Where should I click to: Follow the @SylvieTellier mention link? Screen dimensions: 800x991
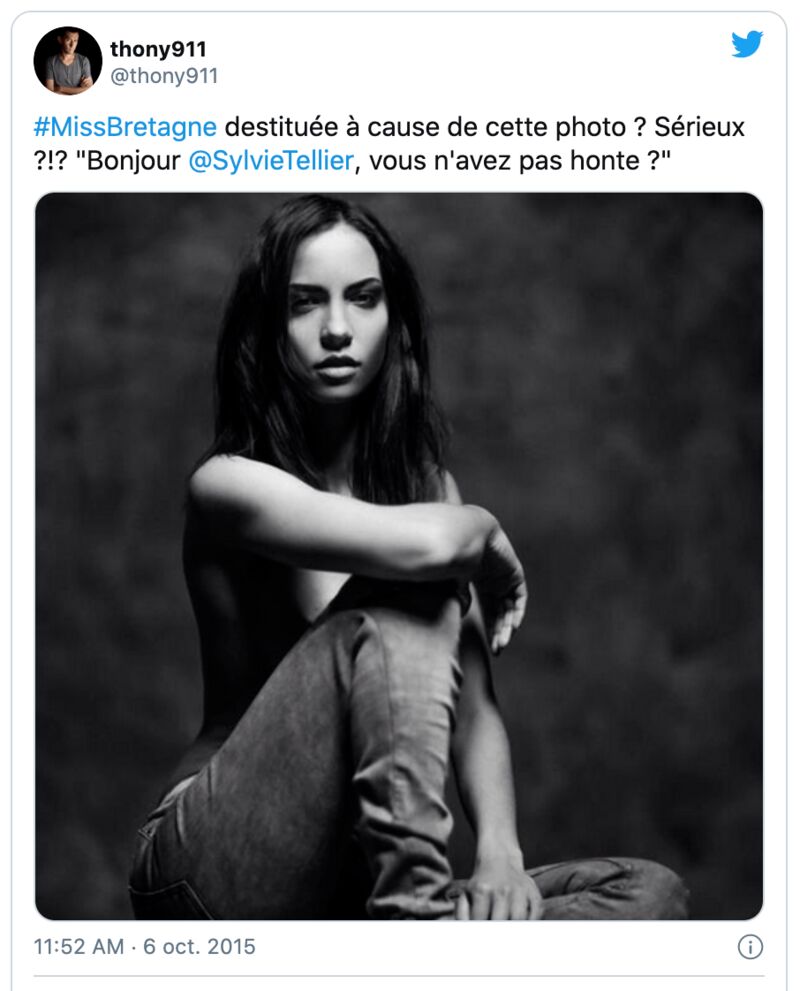pos(271,161)
